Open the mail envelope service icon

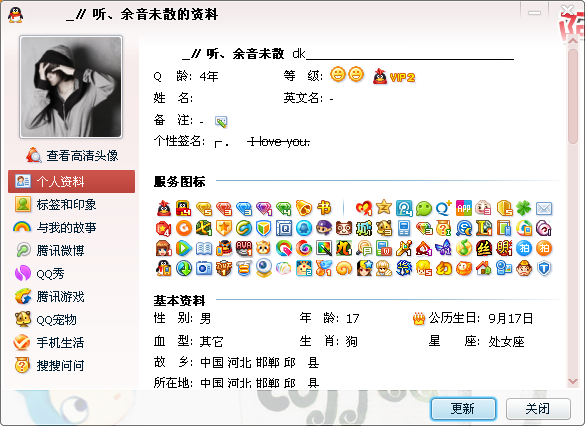[x=544, y=209]
